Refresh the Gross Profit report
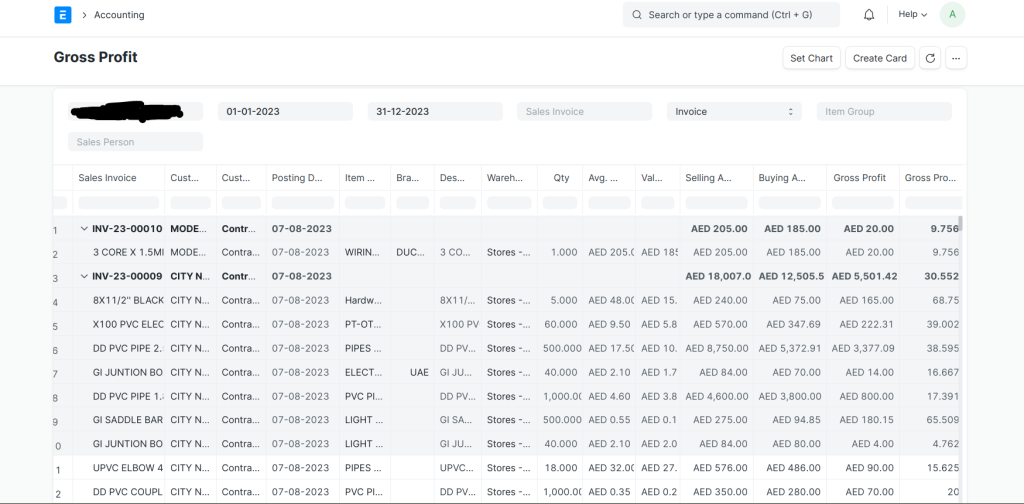Viewport: 1024px width, 504px height. [x=930, y=58]
